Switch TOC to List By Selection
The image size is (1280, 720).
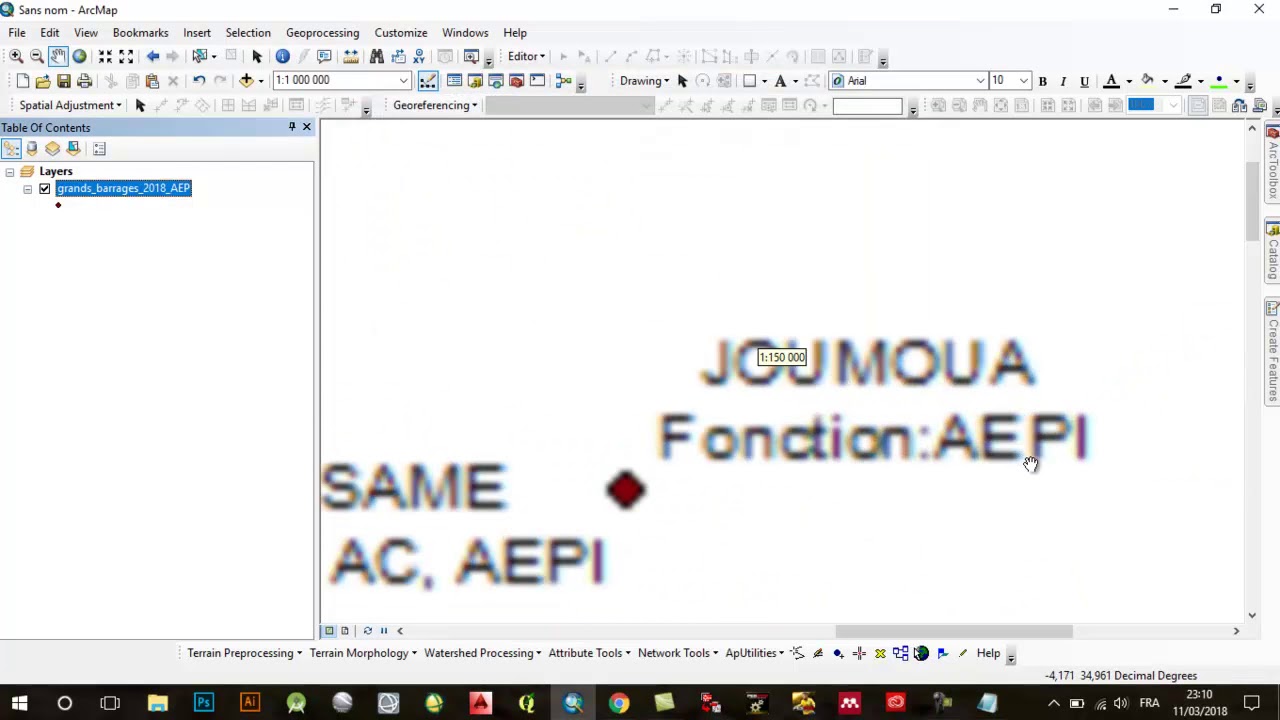[73, 148]
